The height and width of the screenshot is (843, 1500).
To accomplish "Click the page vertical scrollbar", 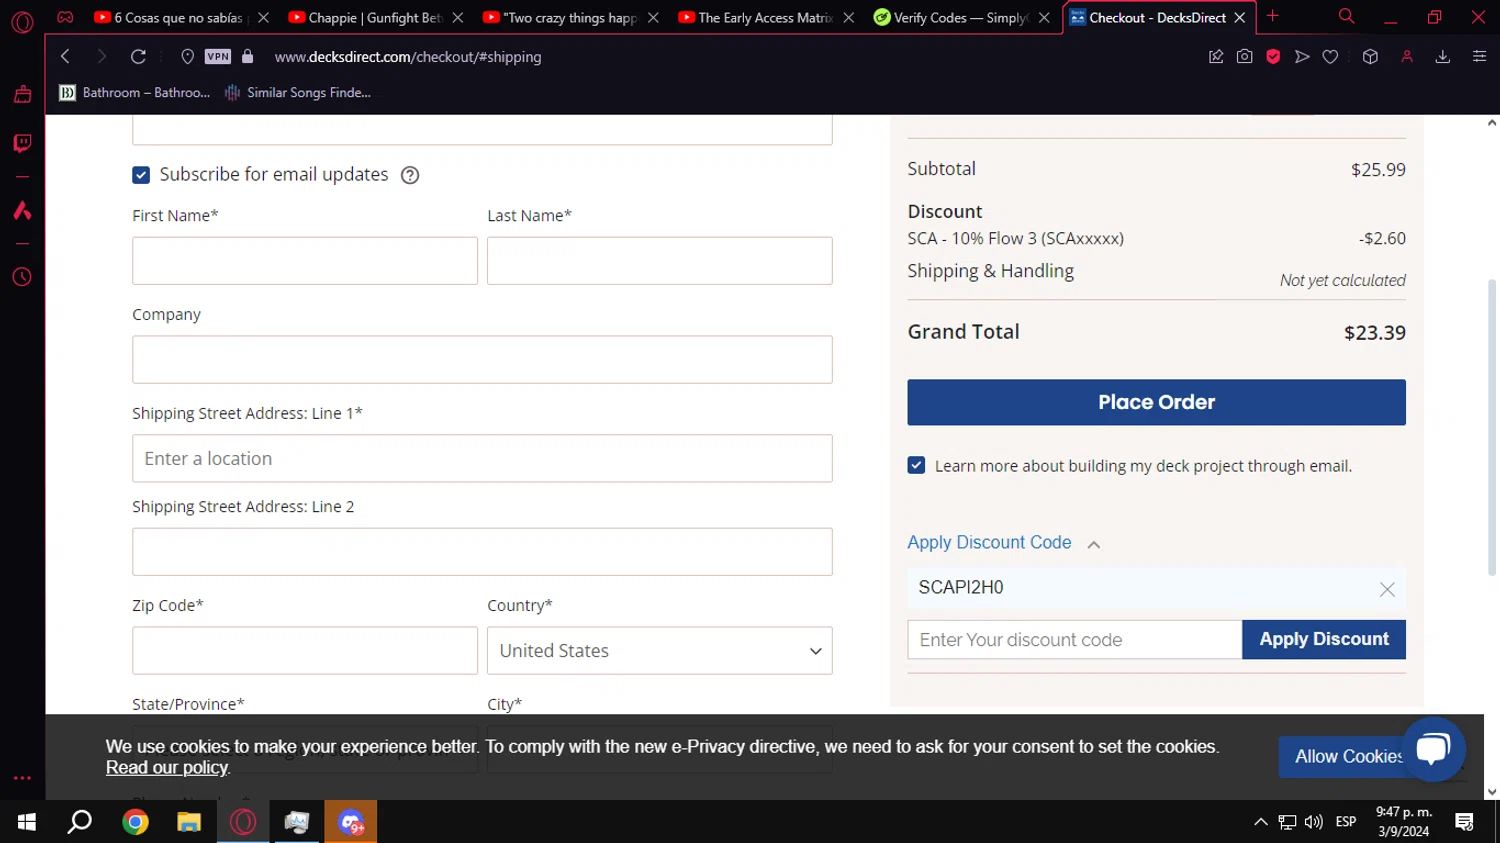I will pyautogui.click(x=1491, y=430).
